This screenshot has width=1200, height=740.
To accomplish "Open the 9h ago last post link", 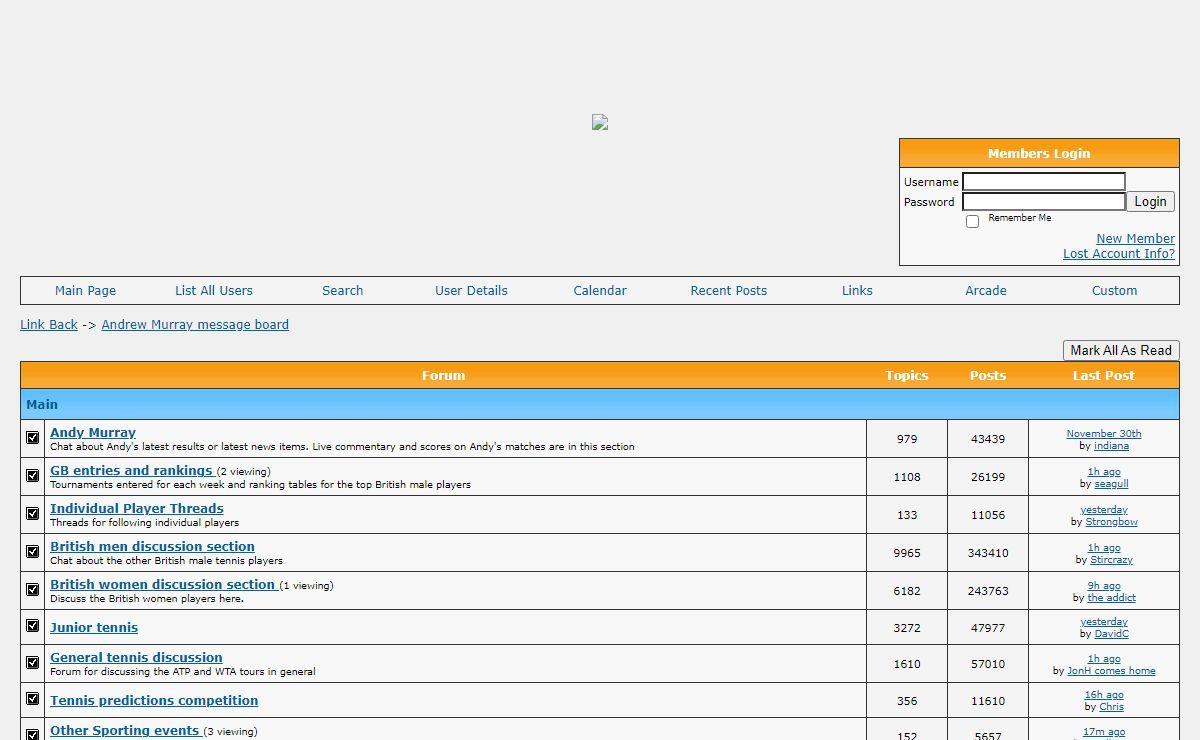I will click(x=1104, y=585).
